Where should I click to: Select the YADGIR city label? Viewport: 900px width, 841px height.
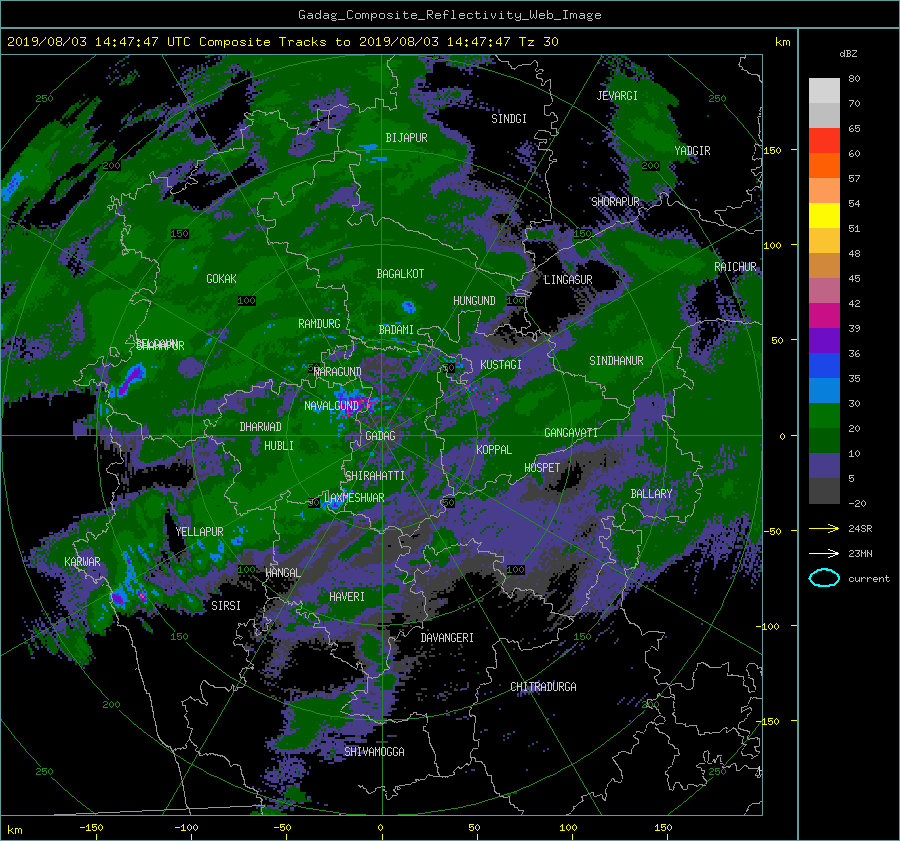(x=692, y=151)
